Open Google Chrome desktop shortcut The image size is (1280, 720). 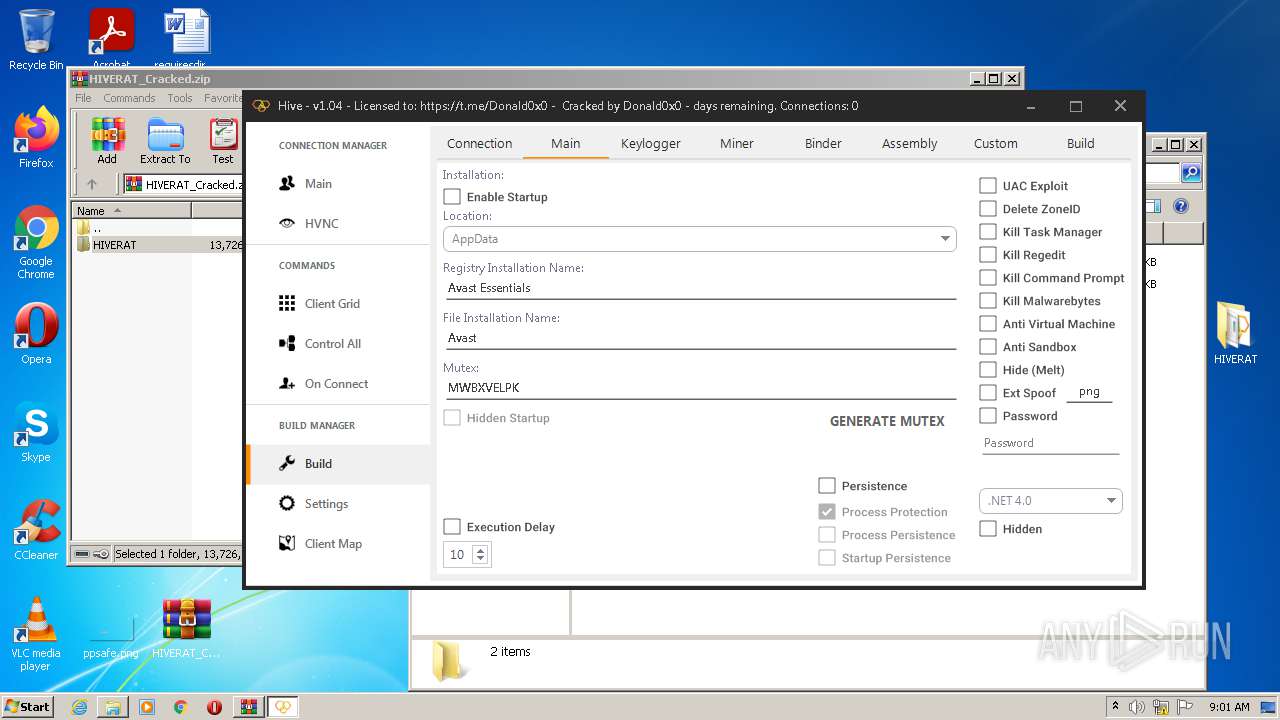click(36, 242)
